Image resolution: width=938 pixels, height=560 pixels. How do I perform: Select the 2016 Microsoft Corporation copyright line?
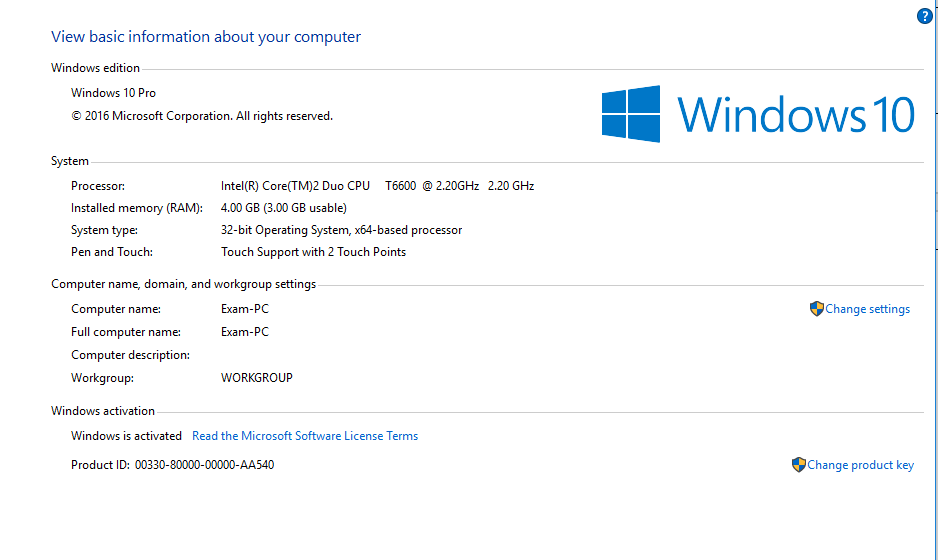click(202, 115)
